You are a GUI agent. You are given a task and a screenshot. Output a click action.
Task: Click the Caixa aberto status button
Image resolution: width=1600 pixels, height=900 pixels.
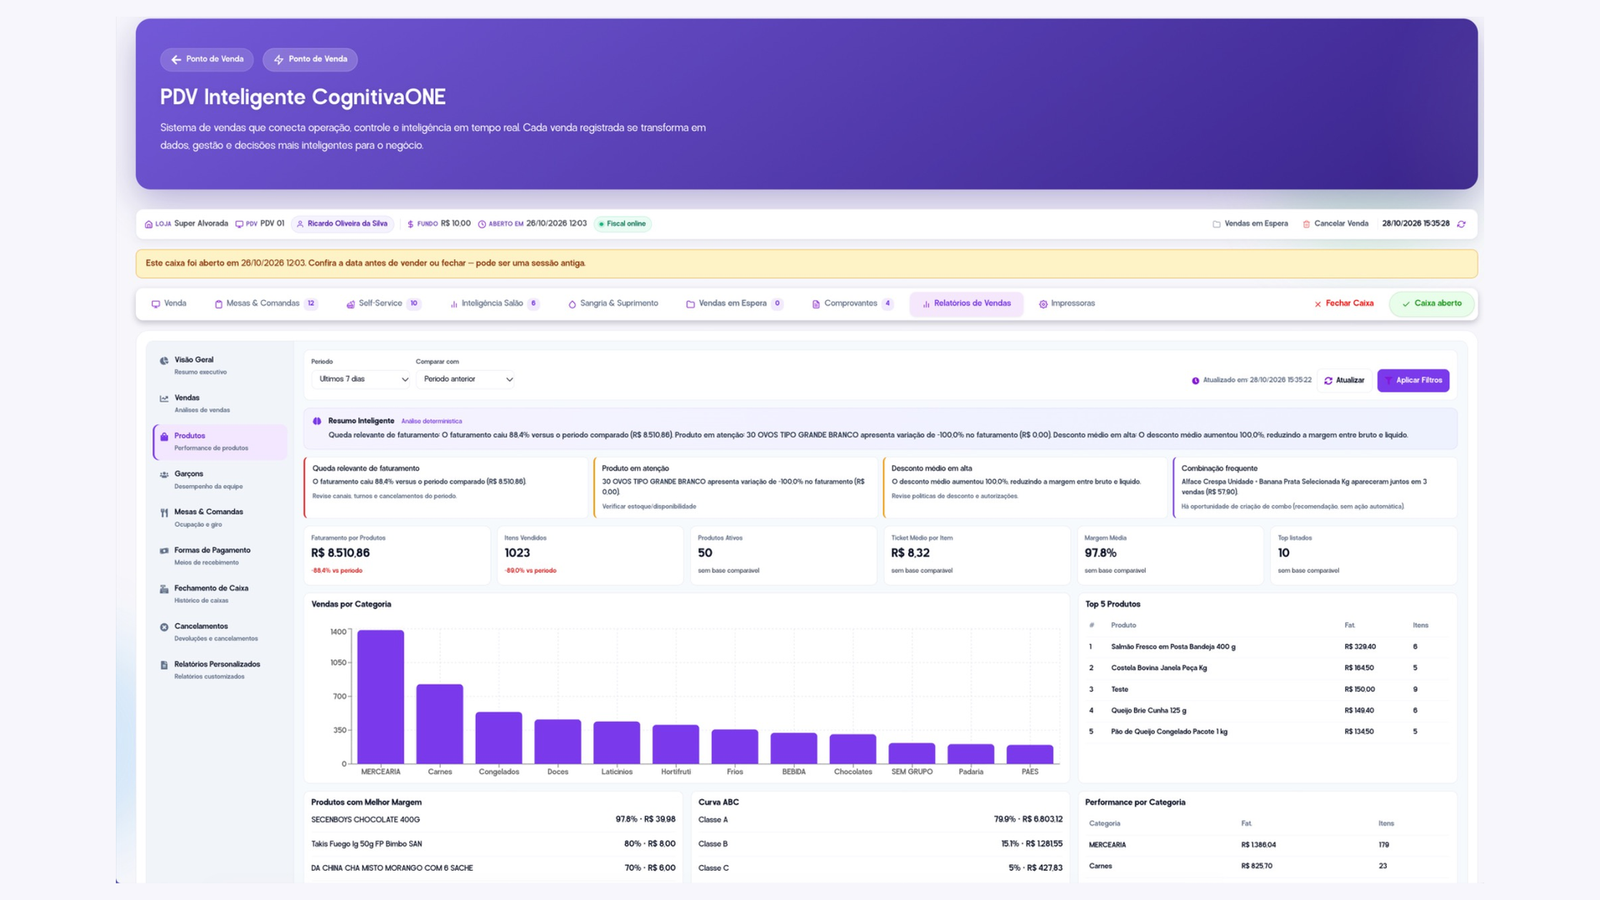pyautogui.click(x=1431, y=303)
